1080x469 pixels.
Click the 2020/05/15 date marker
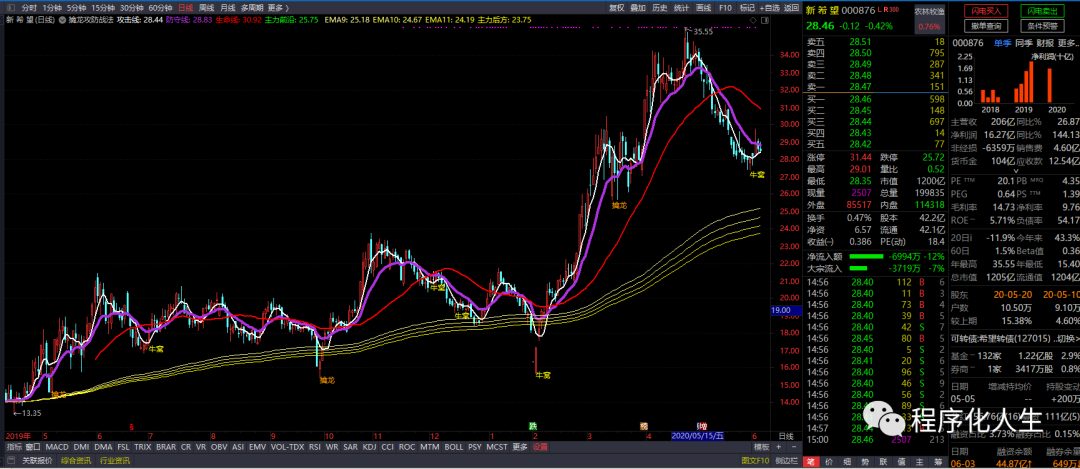pyautogui.click(x=698, y=435)
